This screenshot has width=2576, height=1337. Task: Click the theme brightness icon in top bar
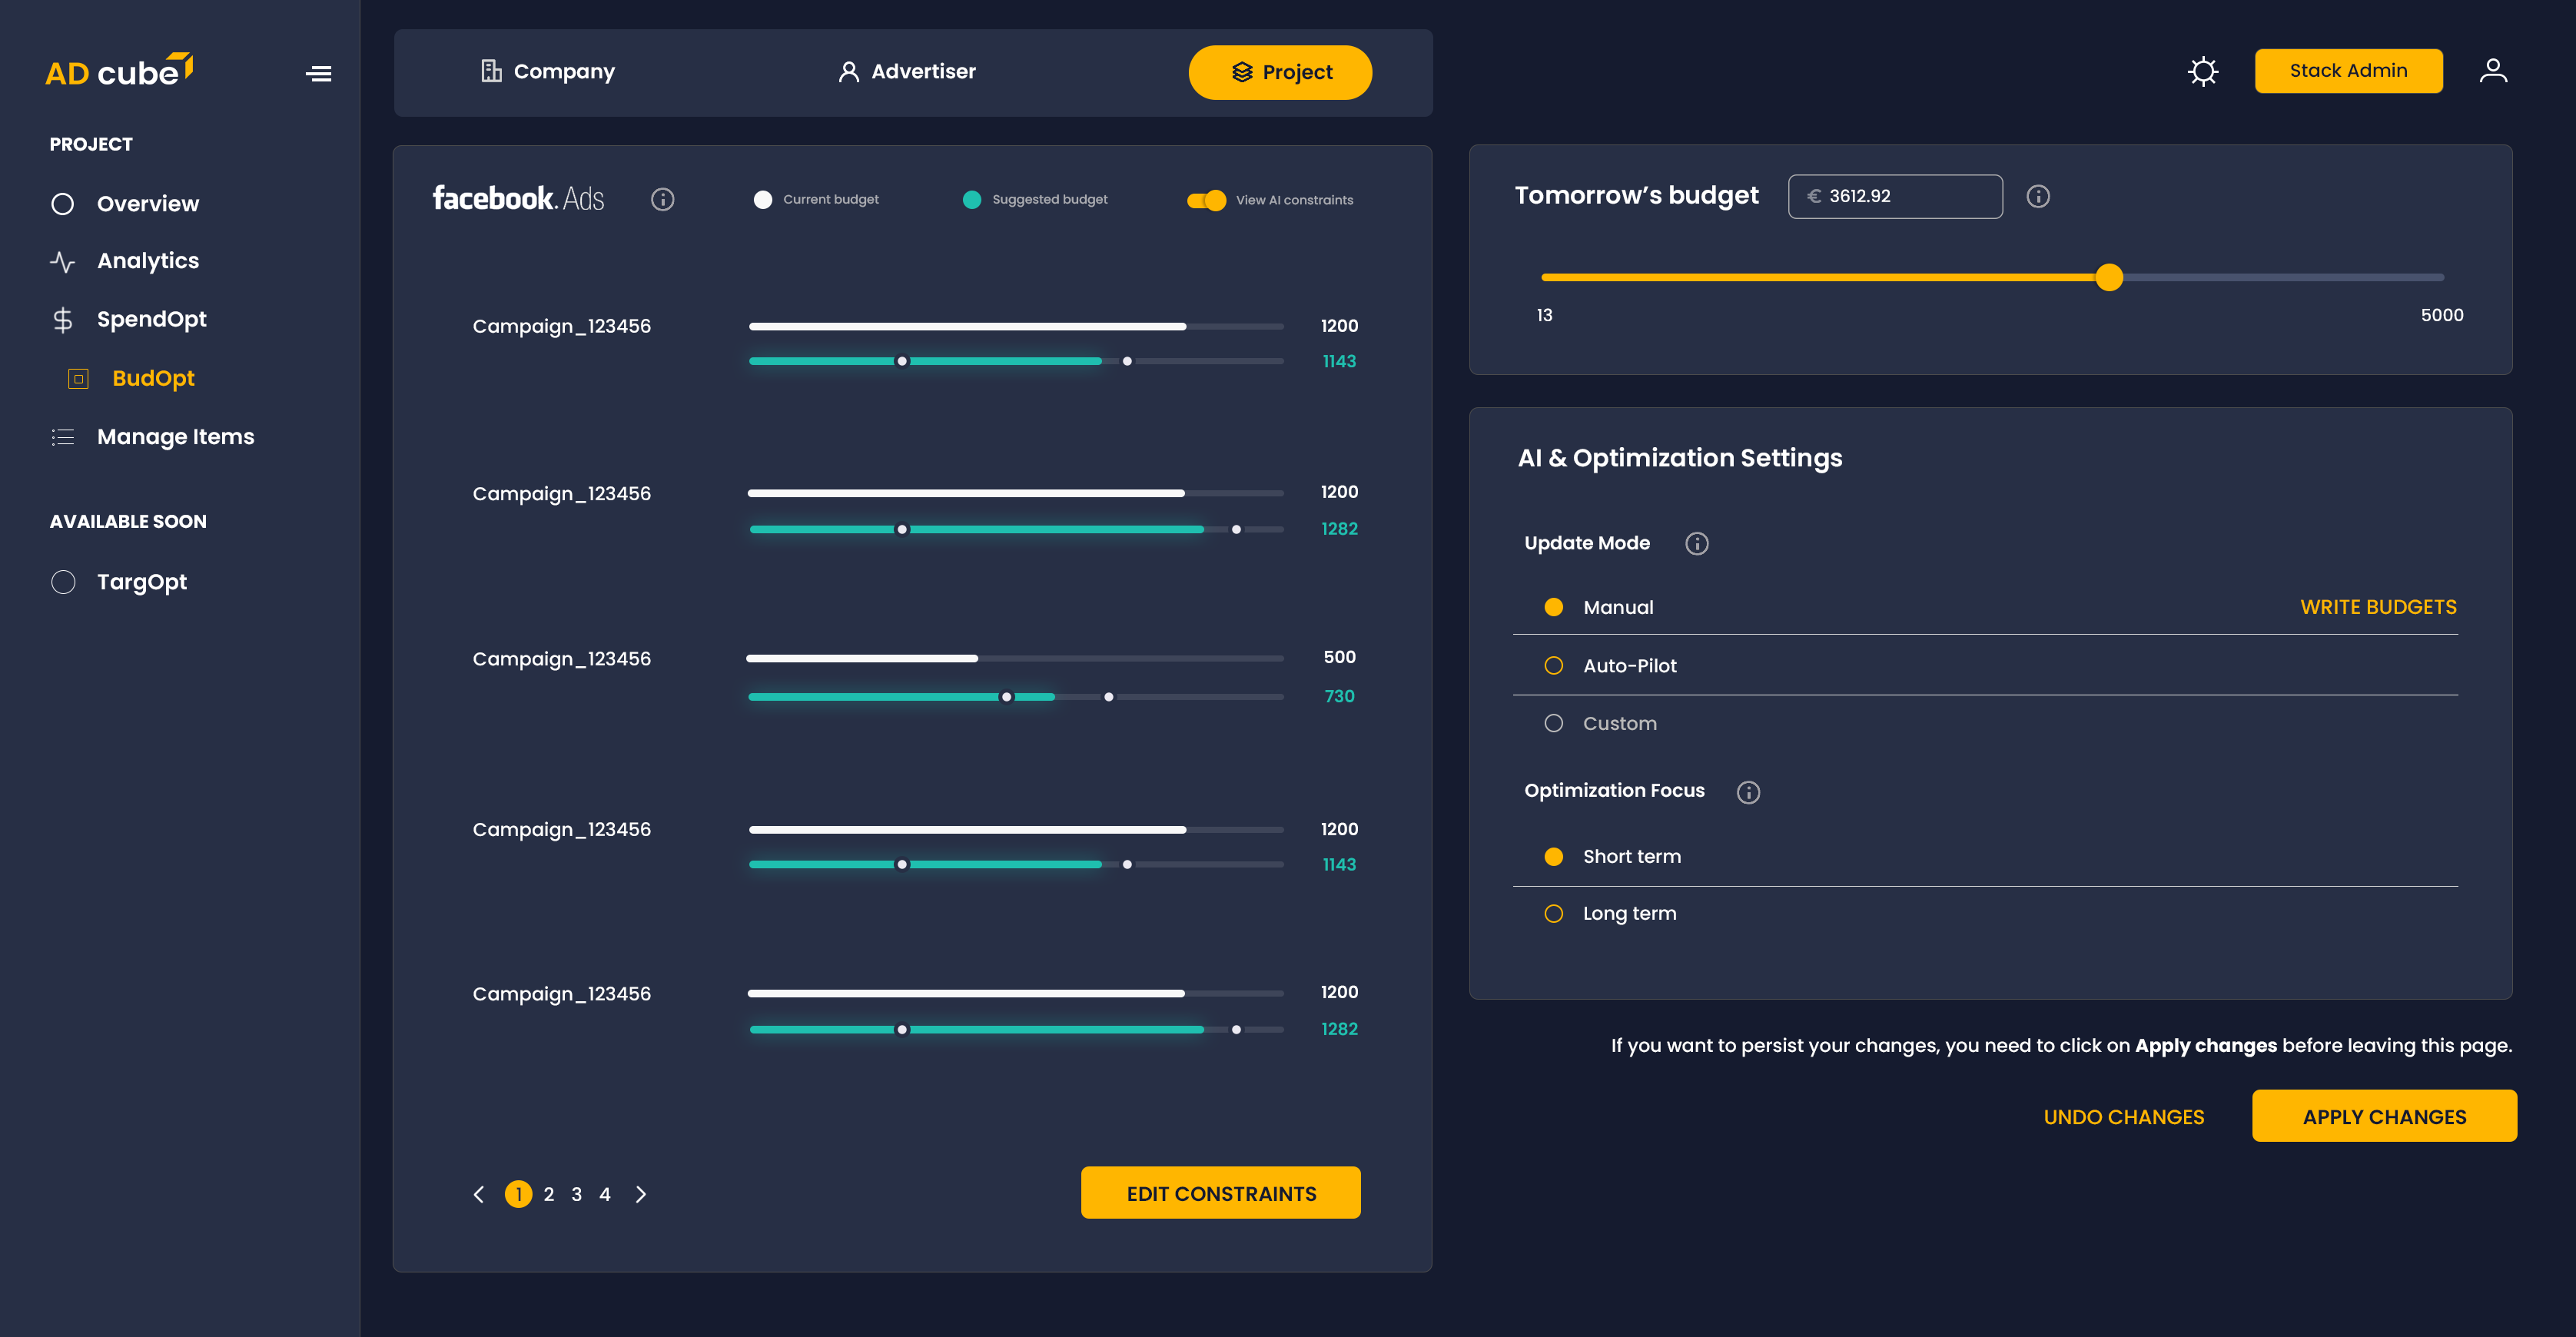tap(2203, 71)
